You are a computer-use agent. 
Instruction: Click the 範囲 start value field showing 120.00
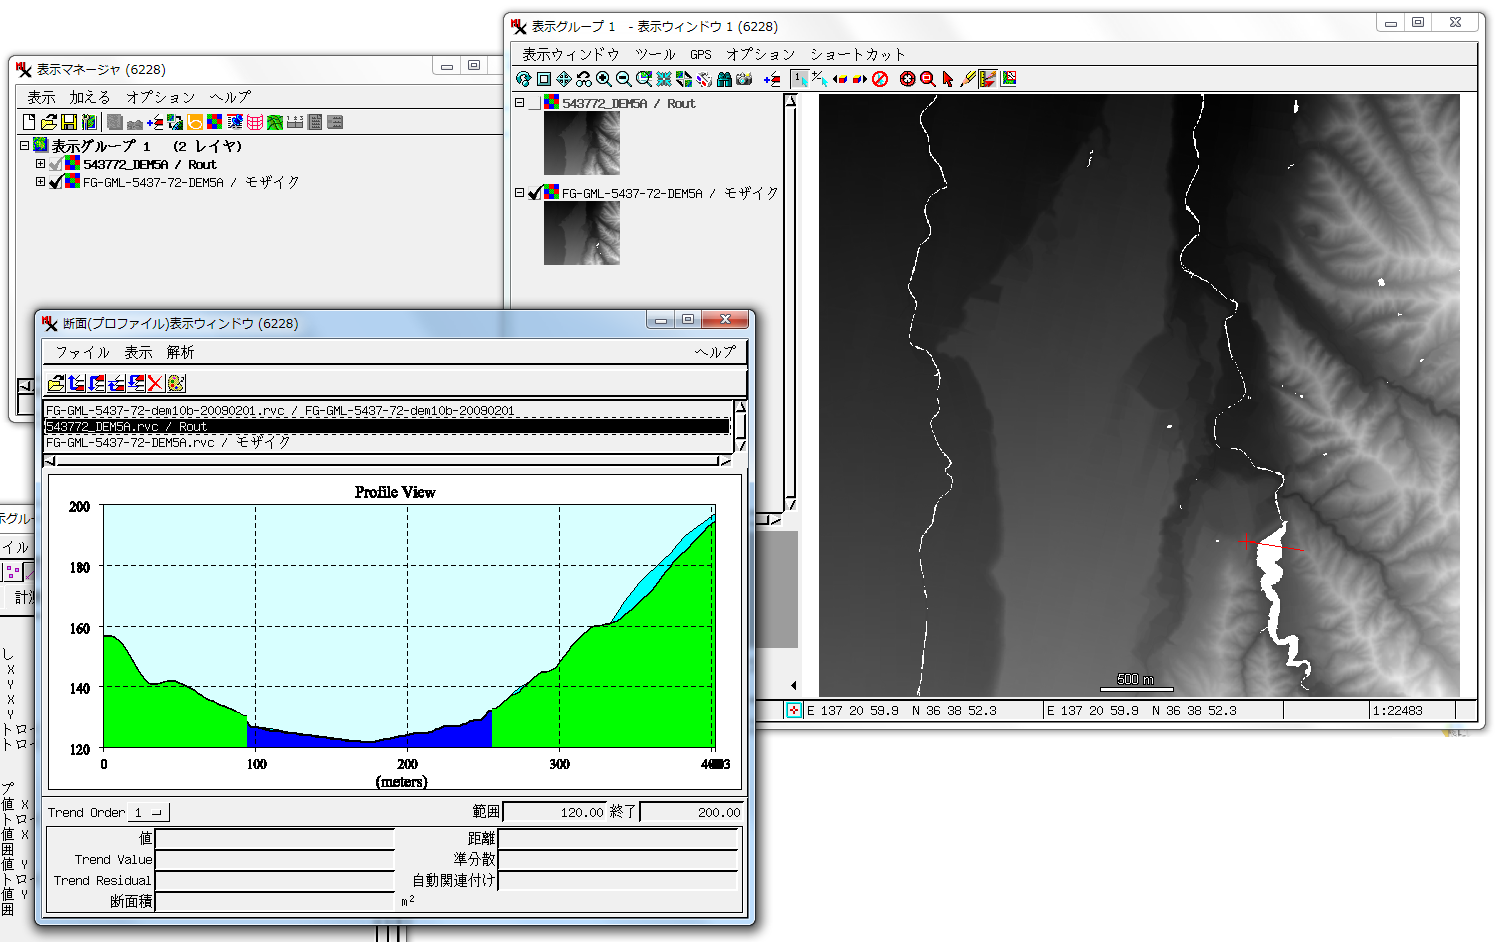(x=555, y=812)
